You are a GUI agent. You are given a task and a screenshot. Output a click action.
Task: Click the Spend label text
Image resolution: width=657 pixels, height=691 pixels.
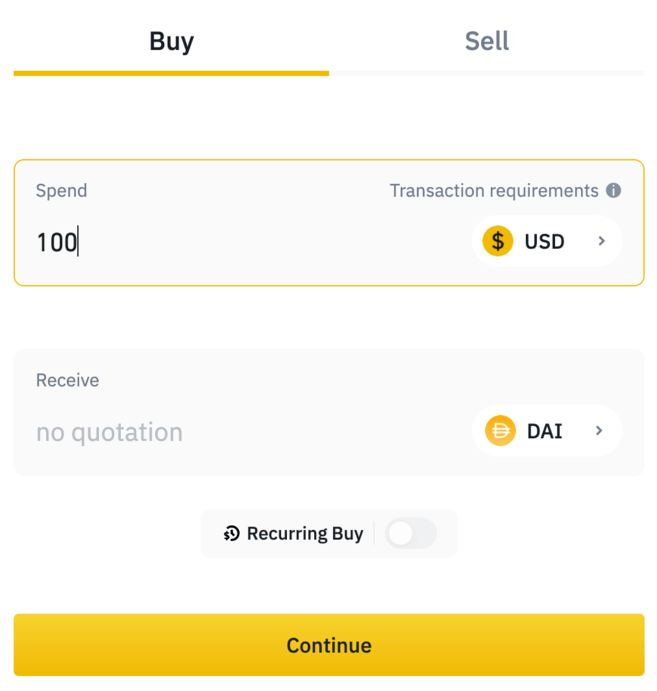(61, 191)
